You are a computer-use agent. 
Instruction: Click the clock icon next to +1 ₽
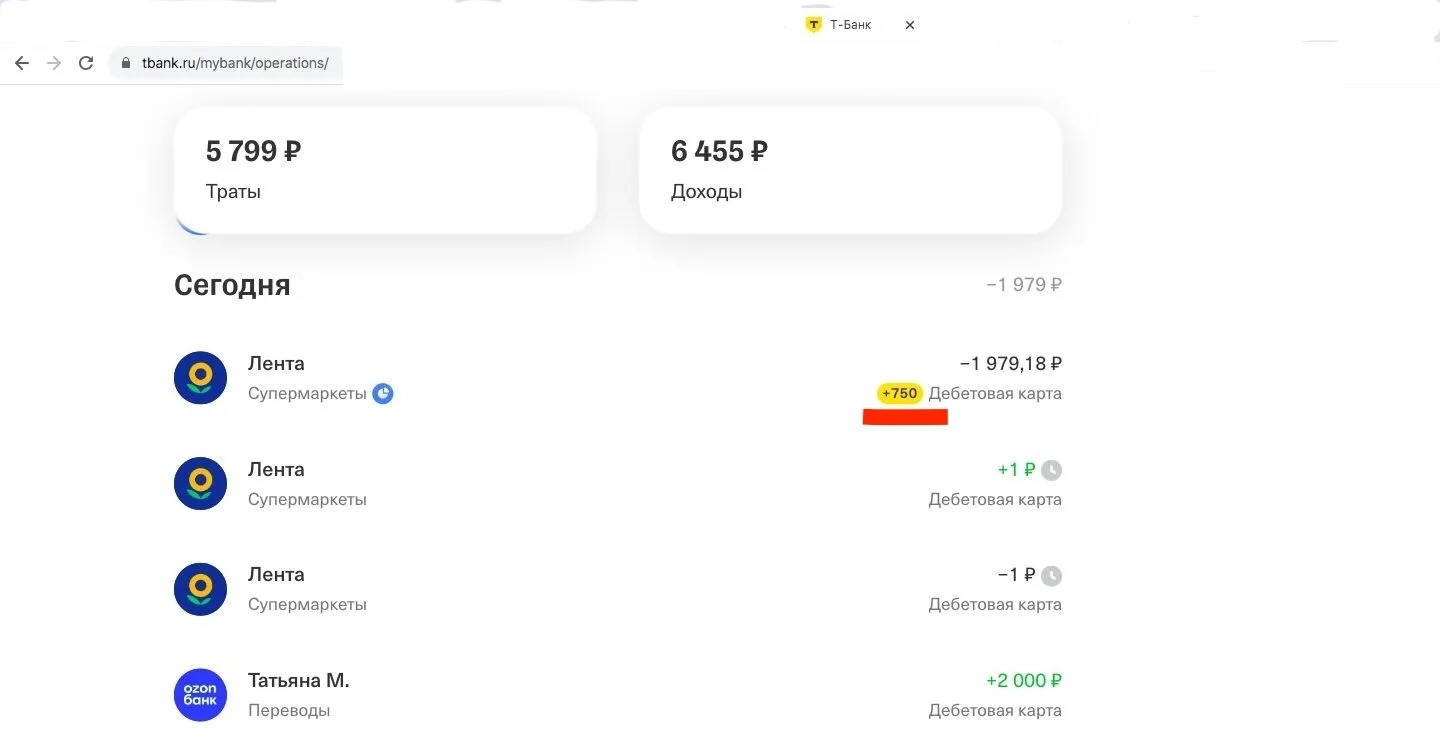(1051, 470)
